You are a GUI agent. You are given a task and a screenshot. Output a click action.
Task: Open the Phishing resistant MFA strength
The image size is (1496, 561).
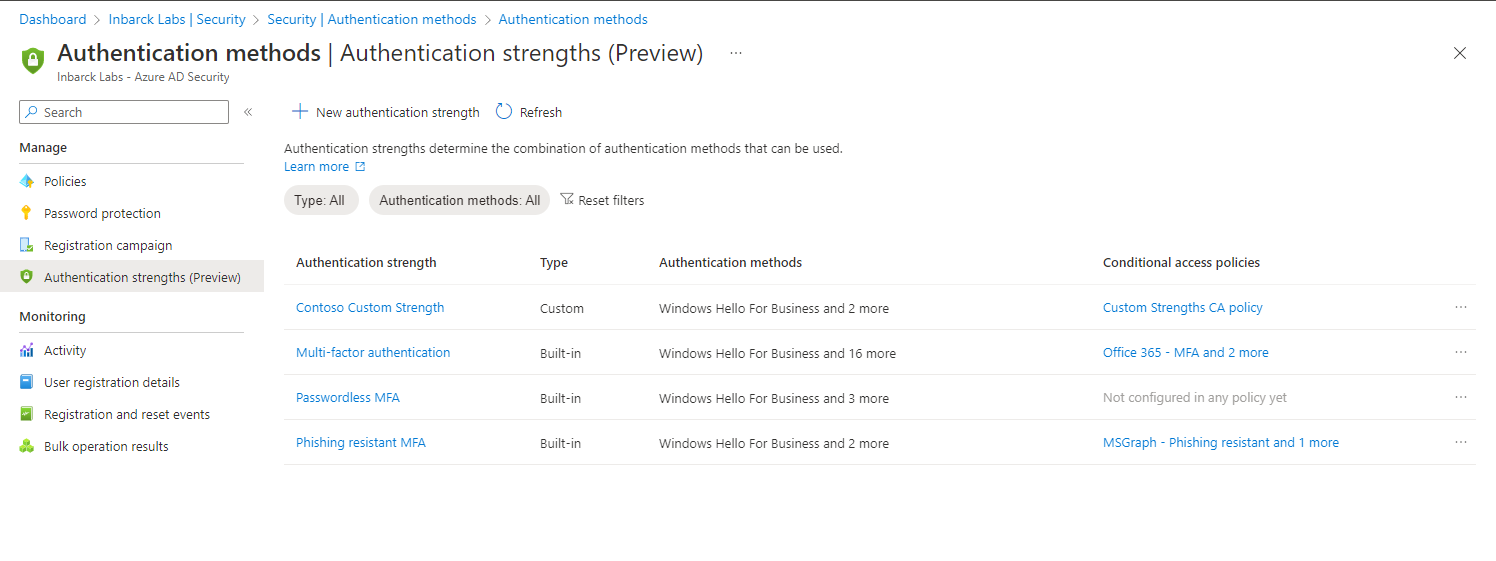coord(361,442)
